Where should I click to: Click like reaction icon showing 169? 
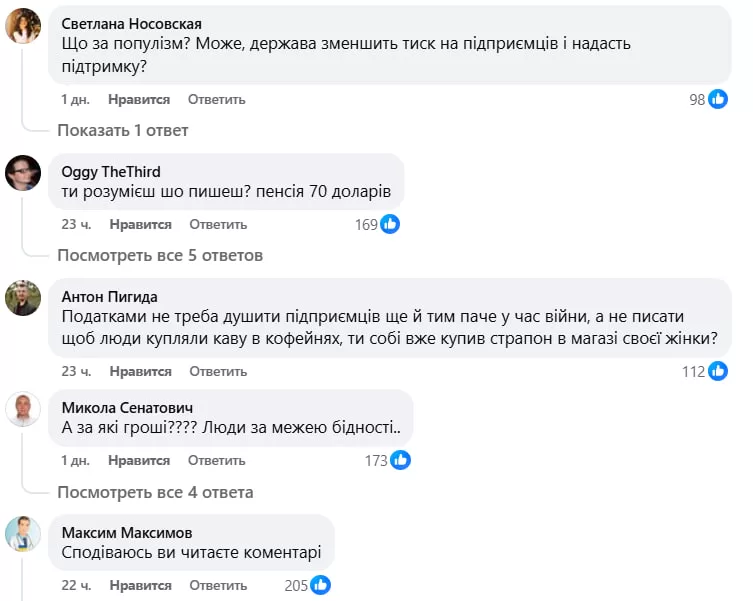390,224
